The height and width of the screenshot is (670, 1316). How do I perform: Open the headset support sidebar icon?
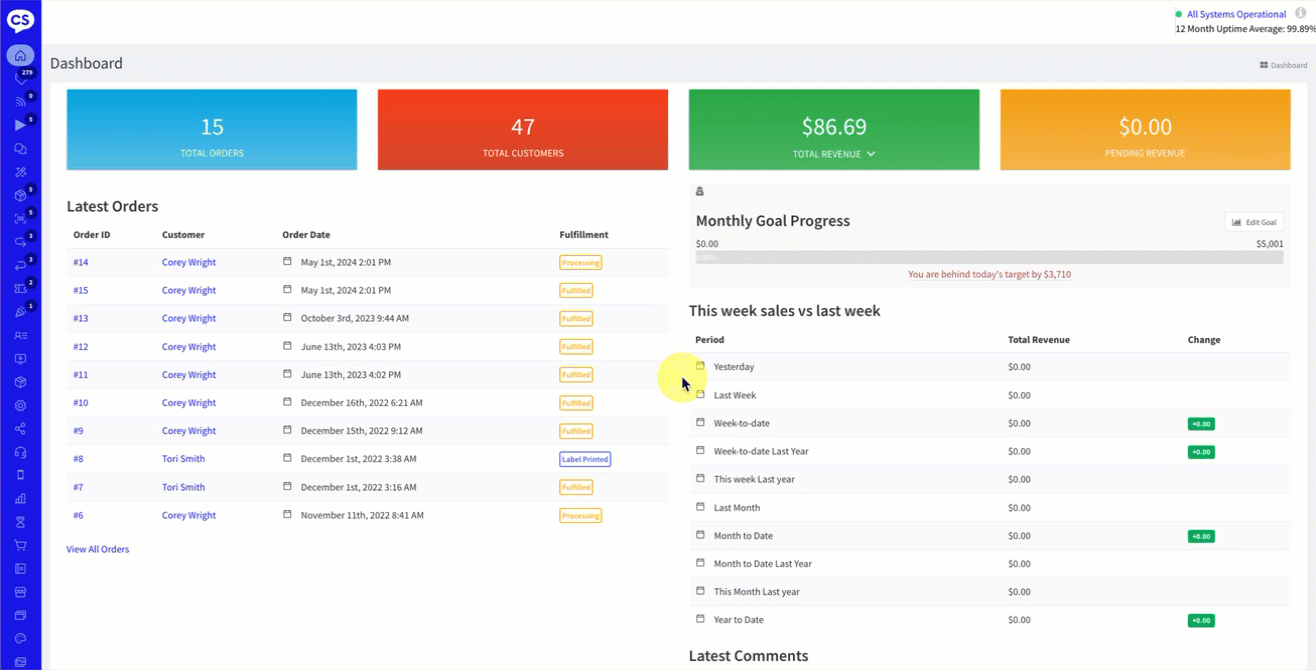pyautogui.click(x=20, y=452)
